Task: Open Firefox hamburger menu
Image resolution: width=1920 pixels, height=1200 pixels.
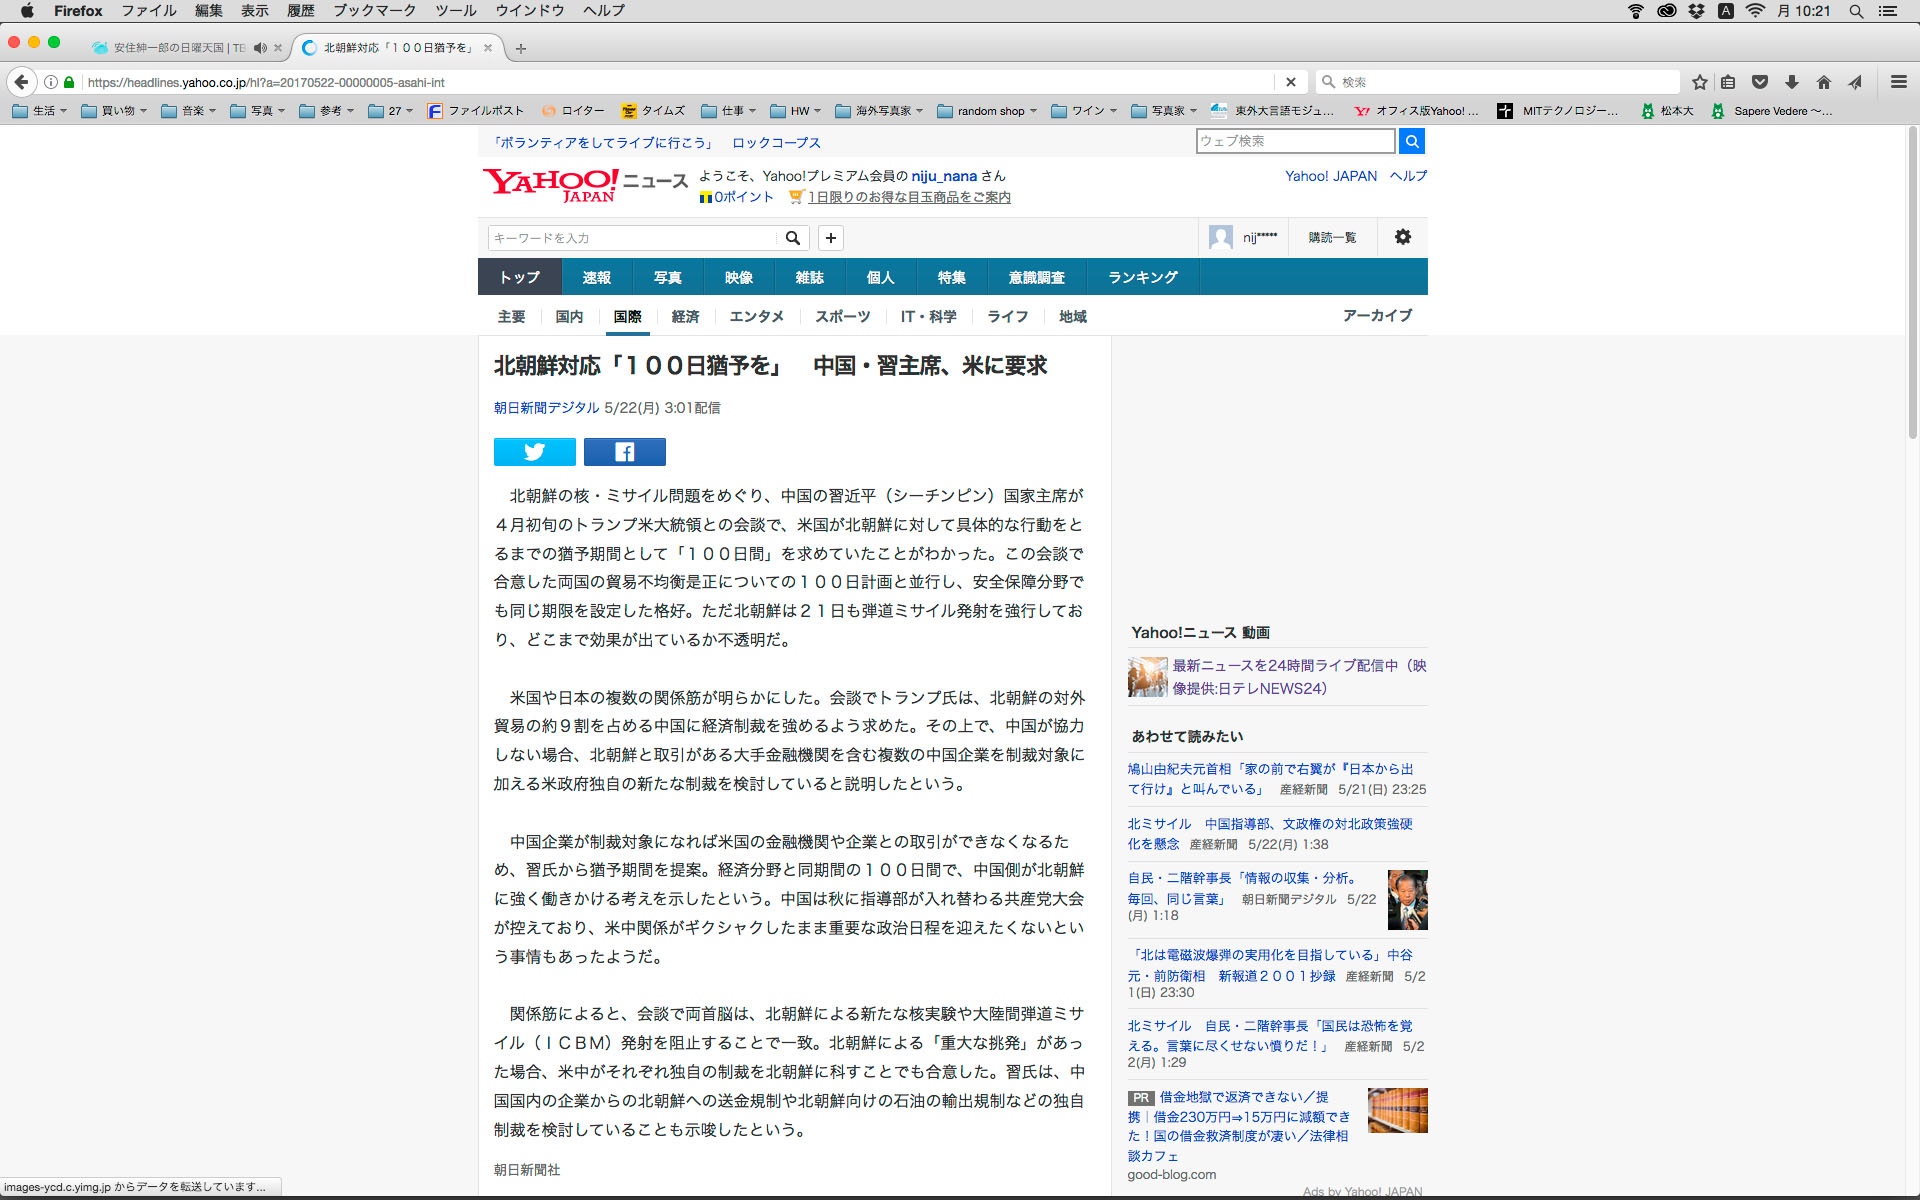Action: (1898, 82)
